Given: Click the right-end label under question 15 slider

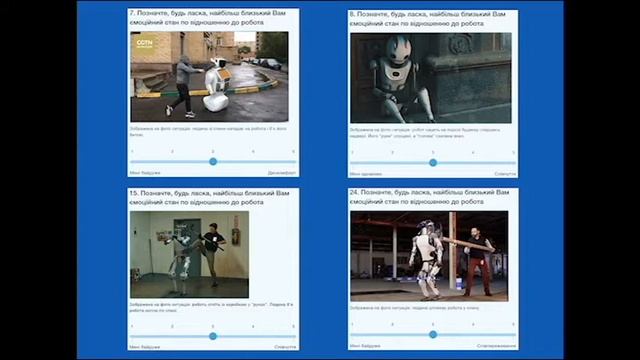Looking at the screenshot, I should click(285, 347).
